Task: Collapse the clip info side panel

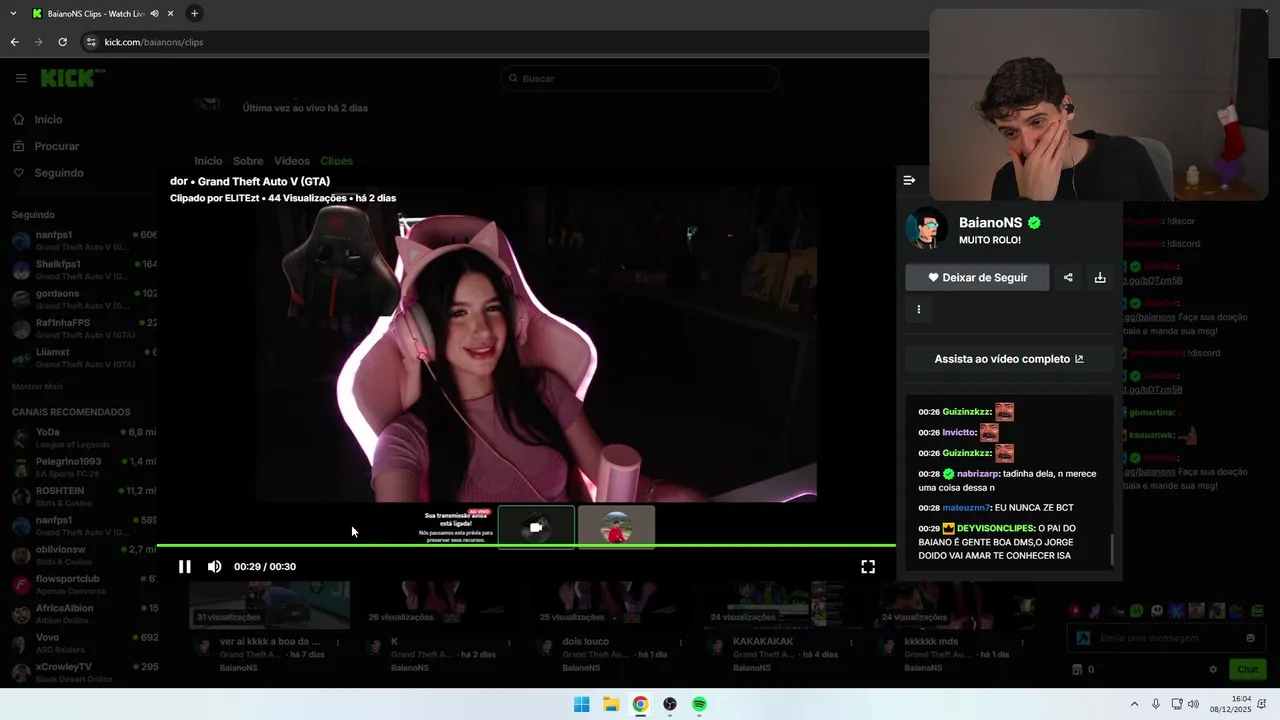Action: click(x=909, y=180)
